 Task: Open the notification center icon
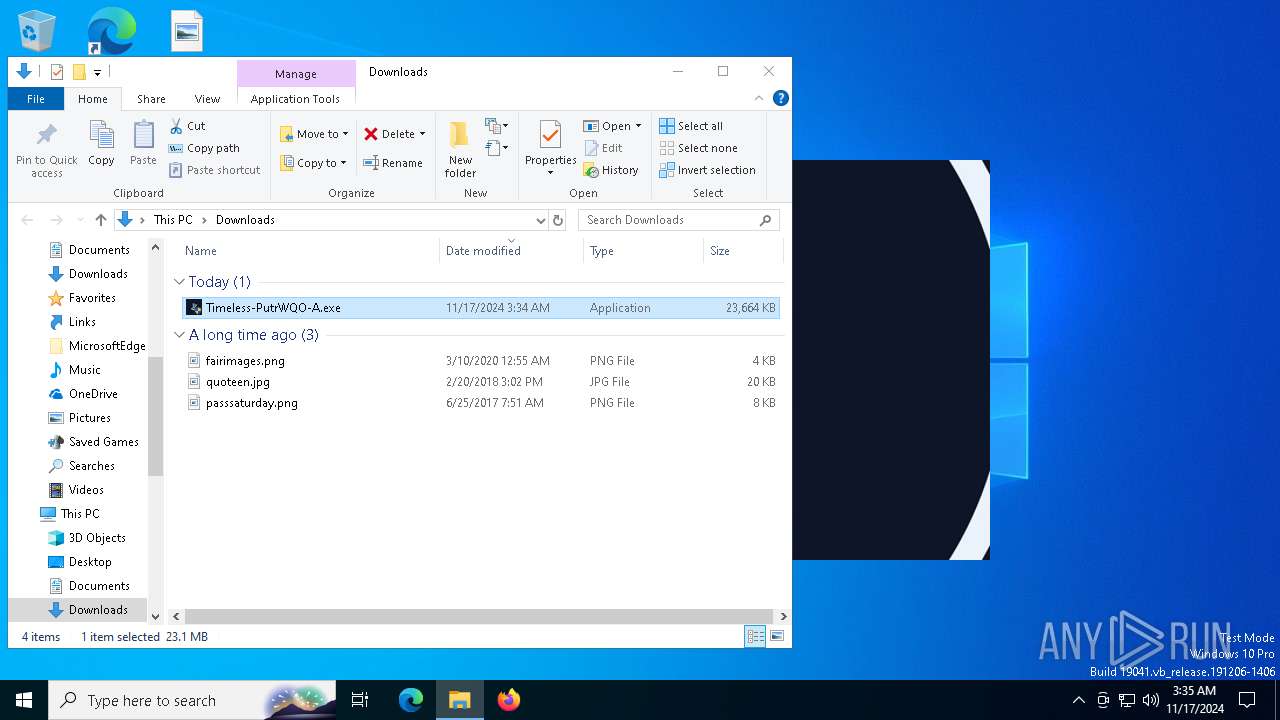coord(1247,700)
